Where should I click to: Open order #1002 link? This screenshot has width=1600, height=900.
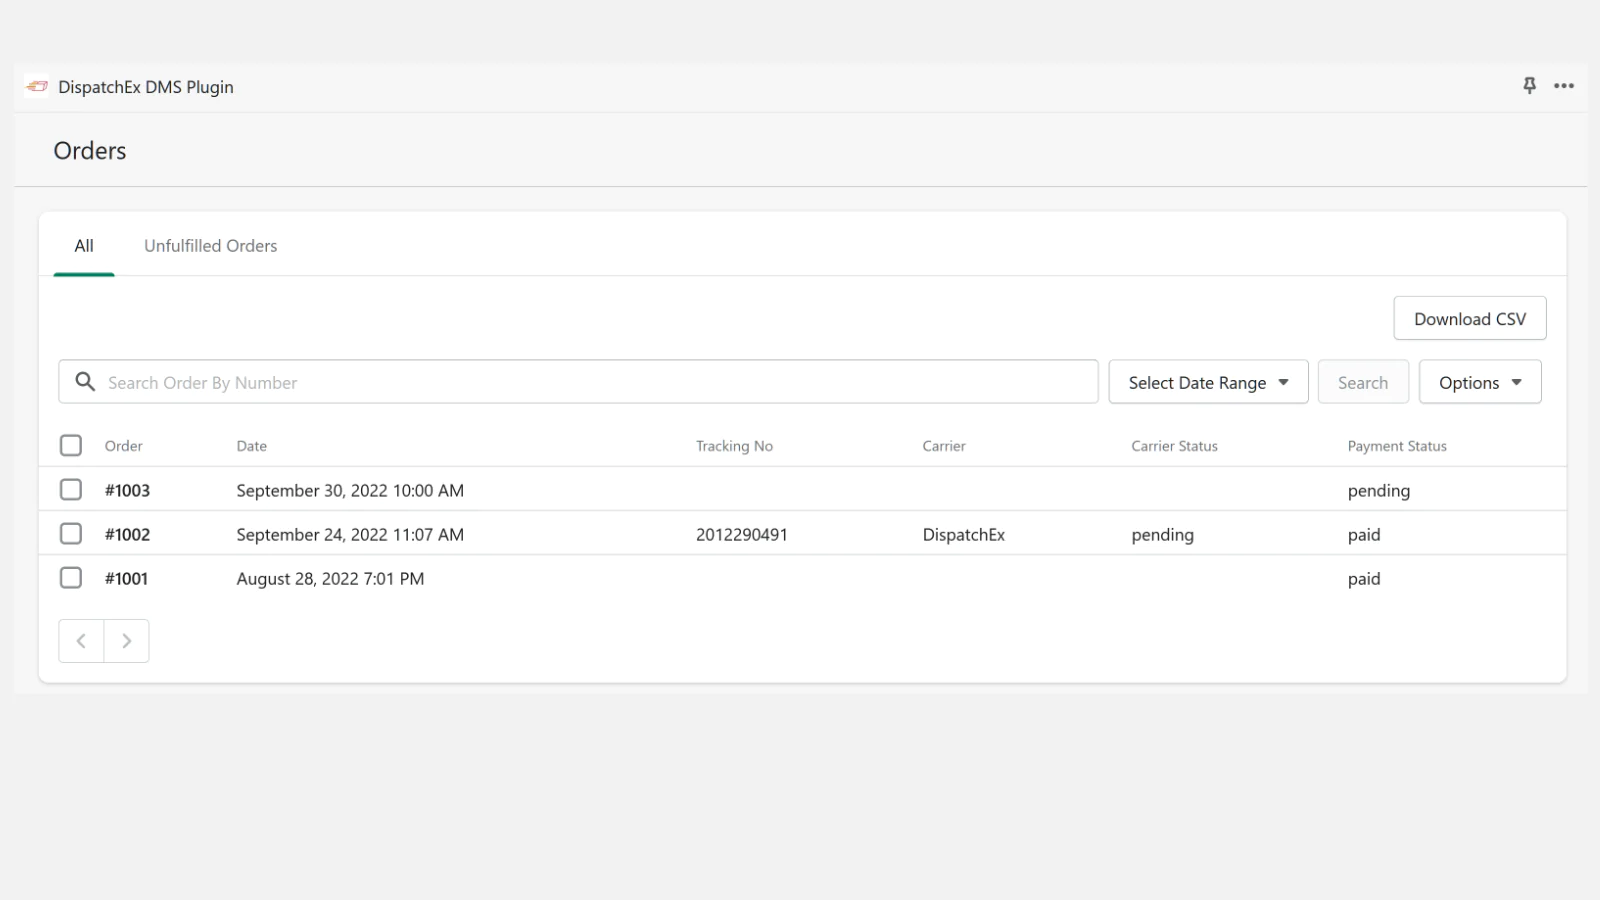[127, 535]
